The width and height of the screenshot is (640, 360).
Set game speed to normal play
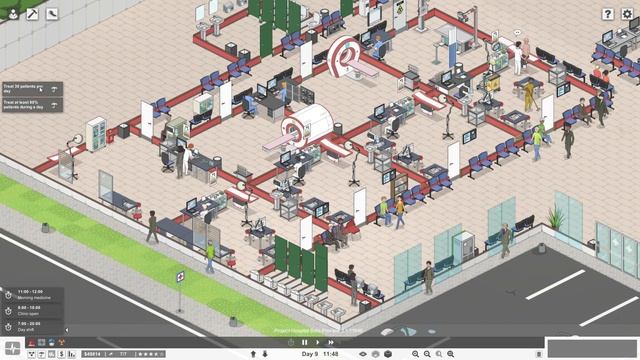point(318,342)
